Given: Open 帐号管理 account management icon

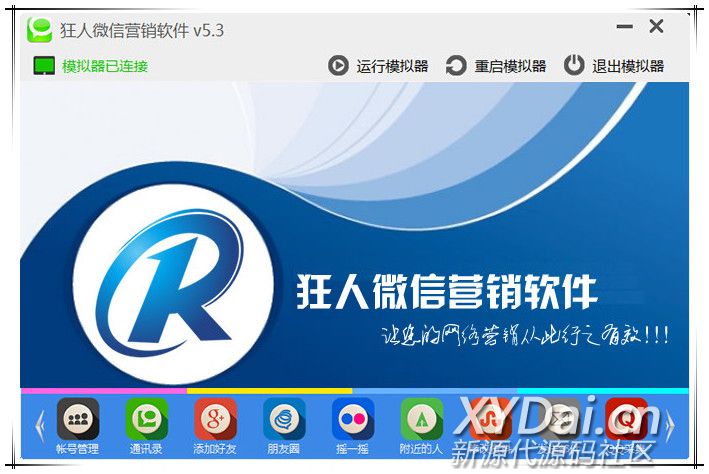Looking at the screenshot, I should coord(78,419).
